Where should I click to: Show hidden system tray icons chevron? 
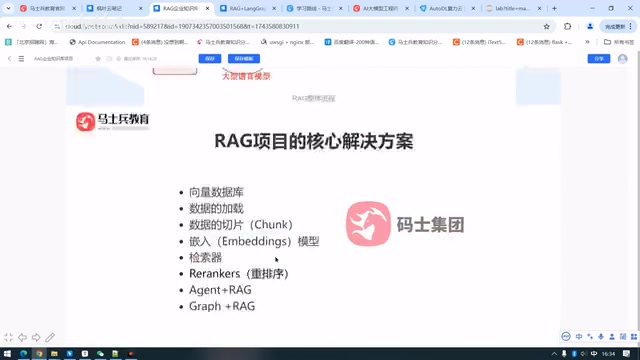coord(554,354)
